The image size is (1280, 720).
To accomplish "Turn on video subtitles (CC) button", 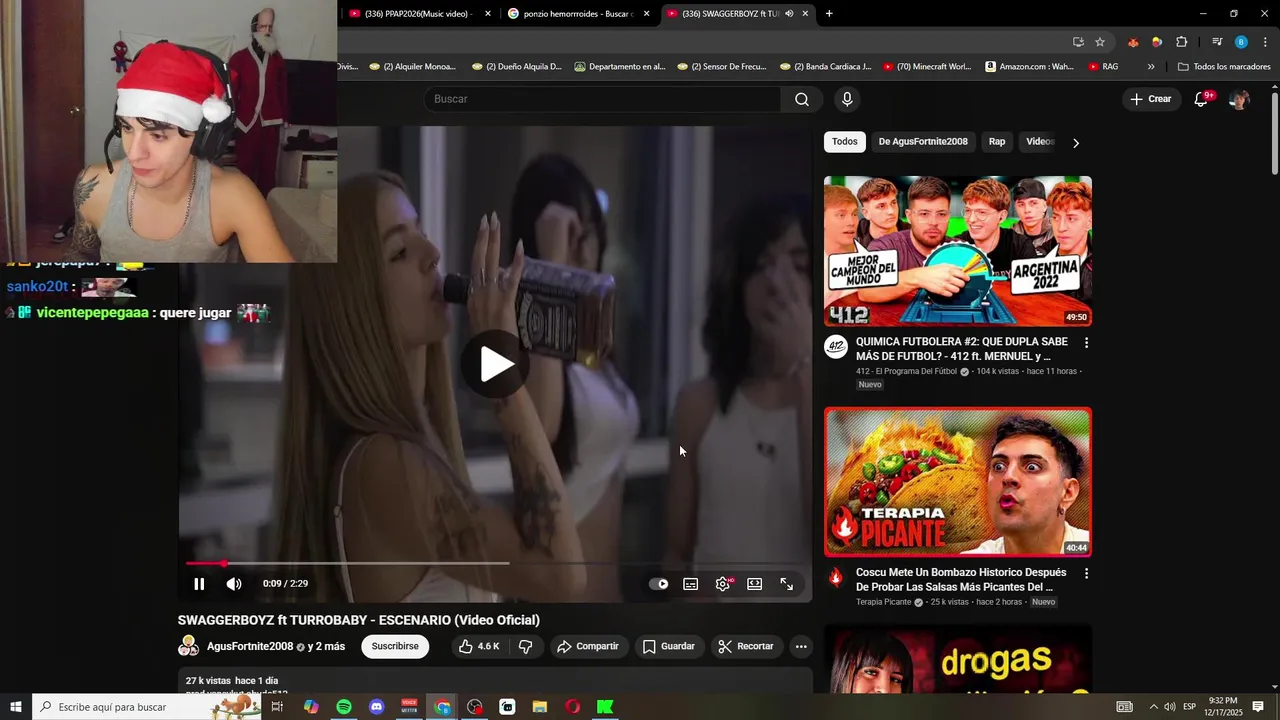I will coord(690,584).
